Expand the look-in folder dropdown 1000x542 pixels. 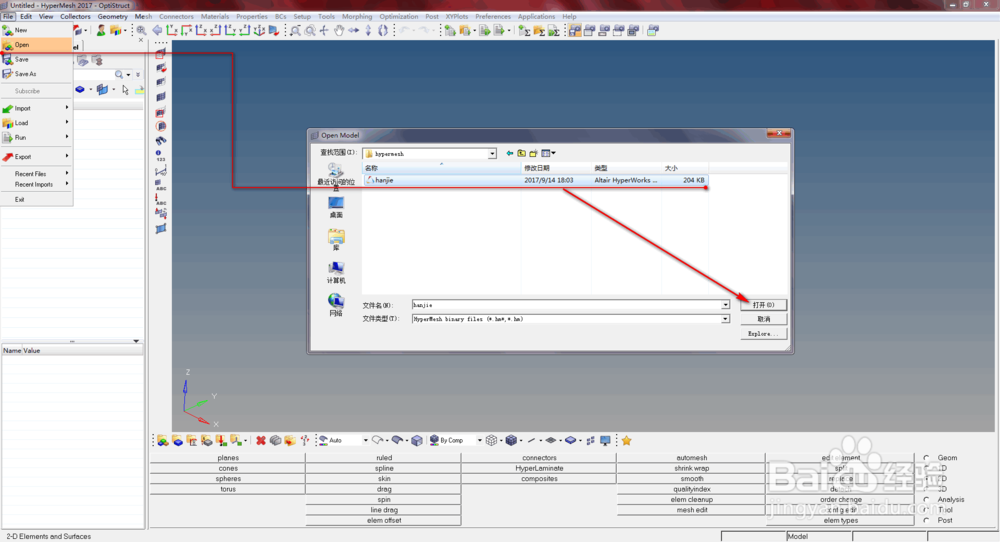click(492, 154)
